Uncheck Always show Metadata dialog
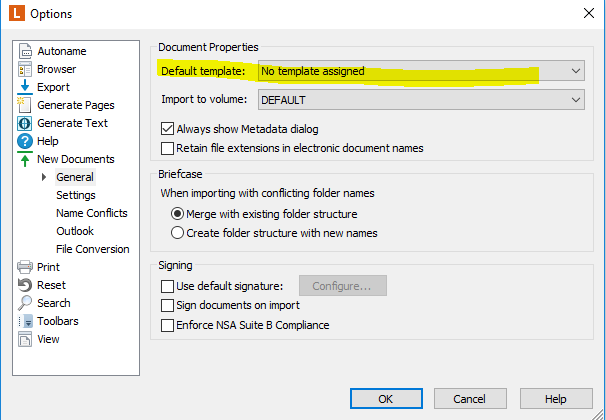The width and height of the screenshot is (606, 420). [167, 129]
